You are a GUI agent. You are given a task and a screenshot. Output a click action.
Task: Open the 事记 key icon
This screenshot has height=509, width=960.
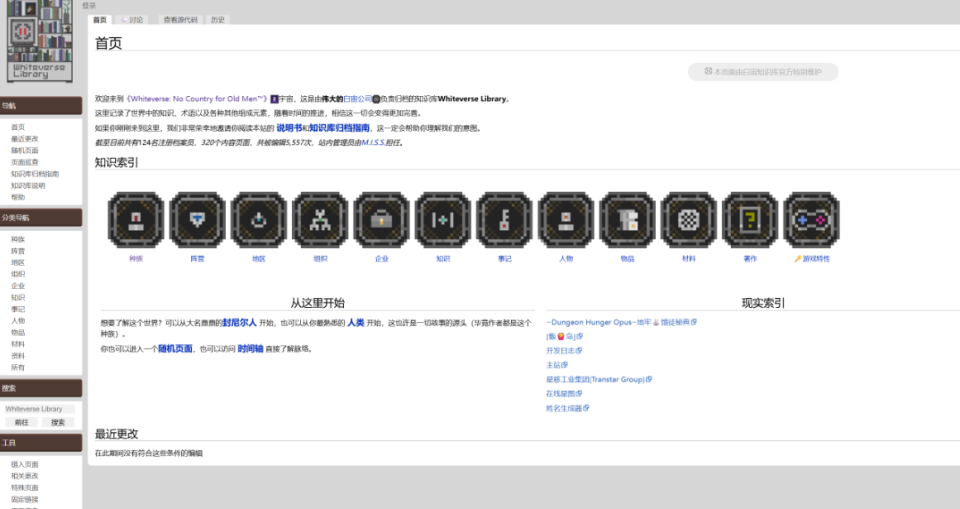point(504,220)
